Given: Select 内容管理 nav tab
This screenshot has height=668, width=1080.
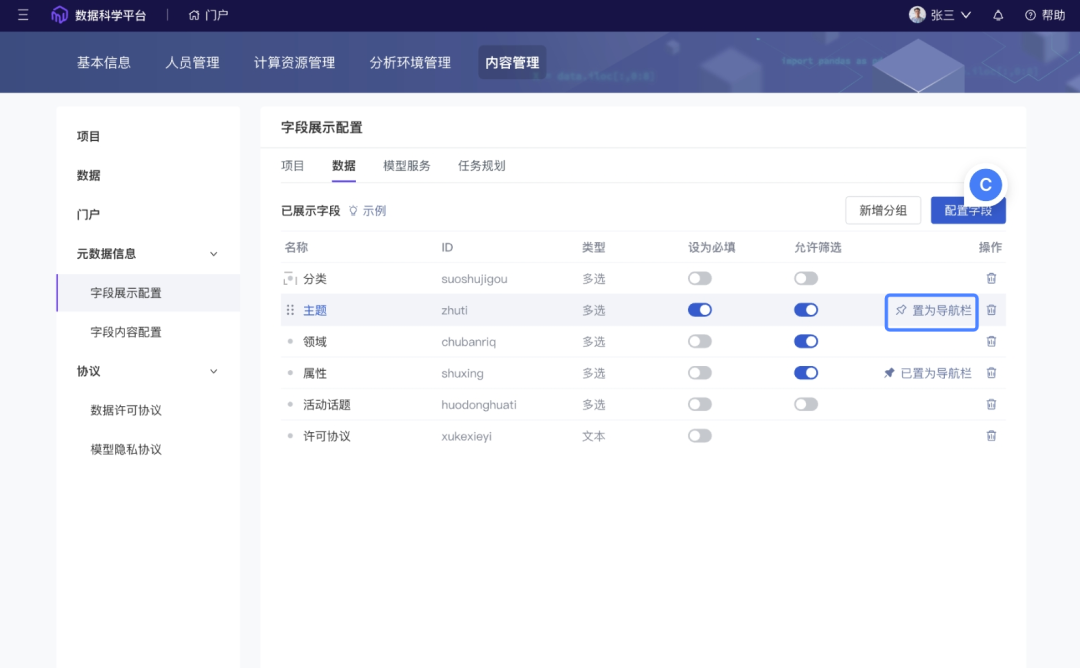Looking at the screenshot, I should coord(512,63).
